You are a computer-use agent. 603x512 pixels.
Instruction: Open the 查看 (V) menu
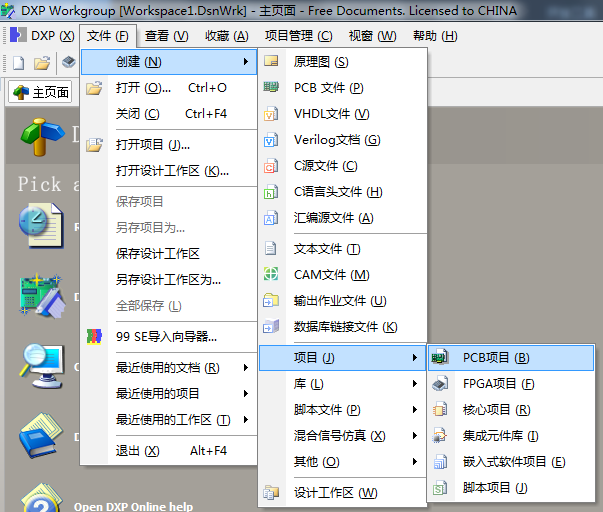[167, 36]
